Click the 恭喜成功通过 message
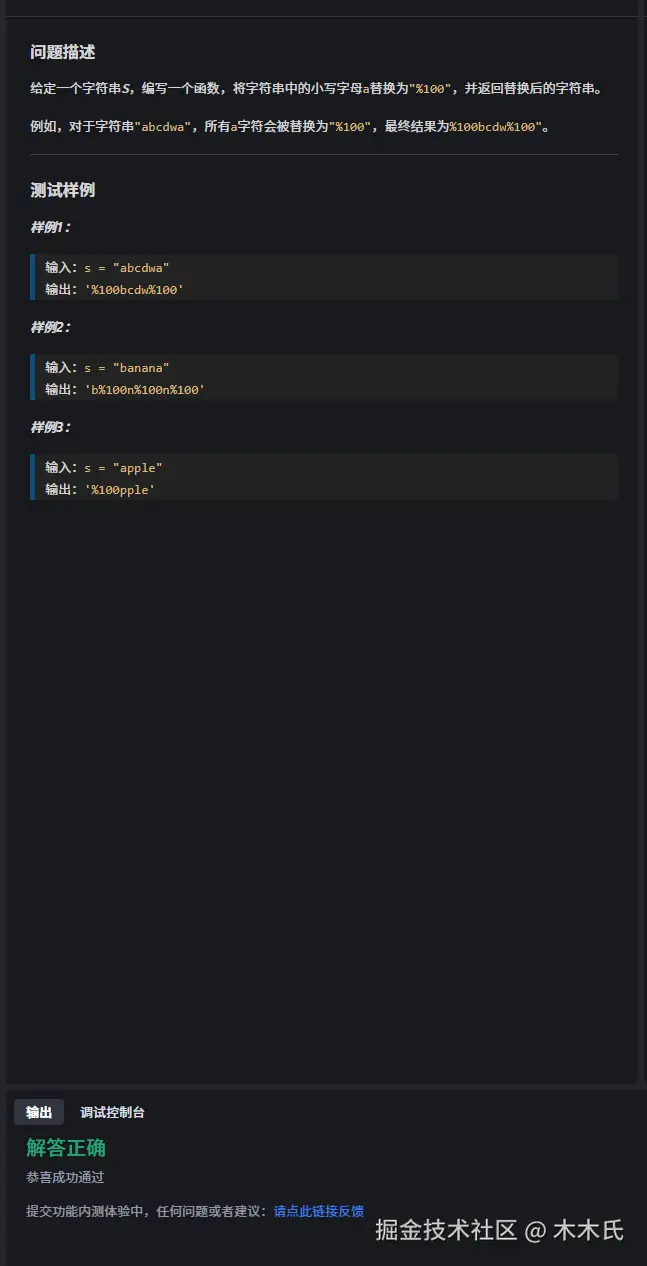Image resolution: width=647 pixels, height=1266 pixels. (65, 1178)
